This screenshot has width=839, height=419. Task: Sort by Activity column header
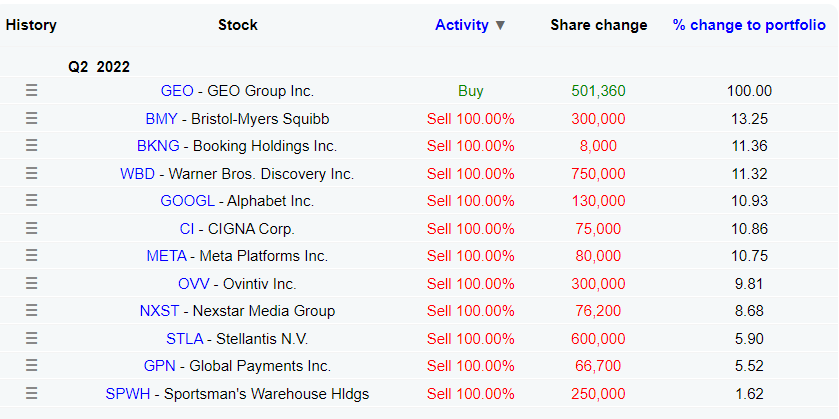tap(461, 25)
